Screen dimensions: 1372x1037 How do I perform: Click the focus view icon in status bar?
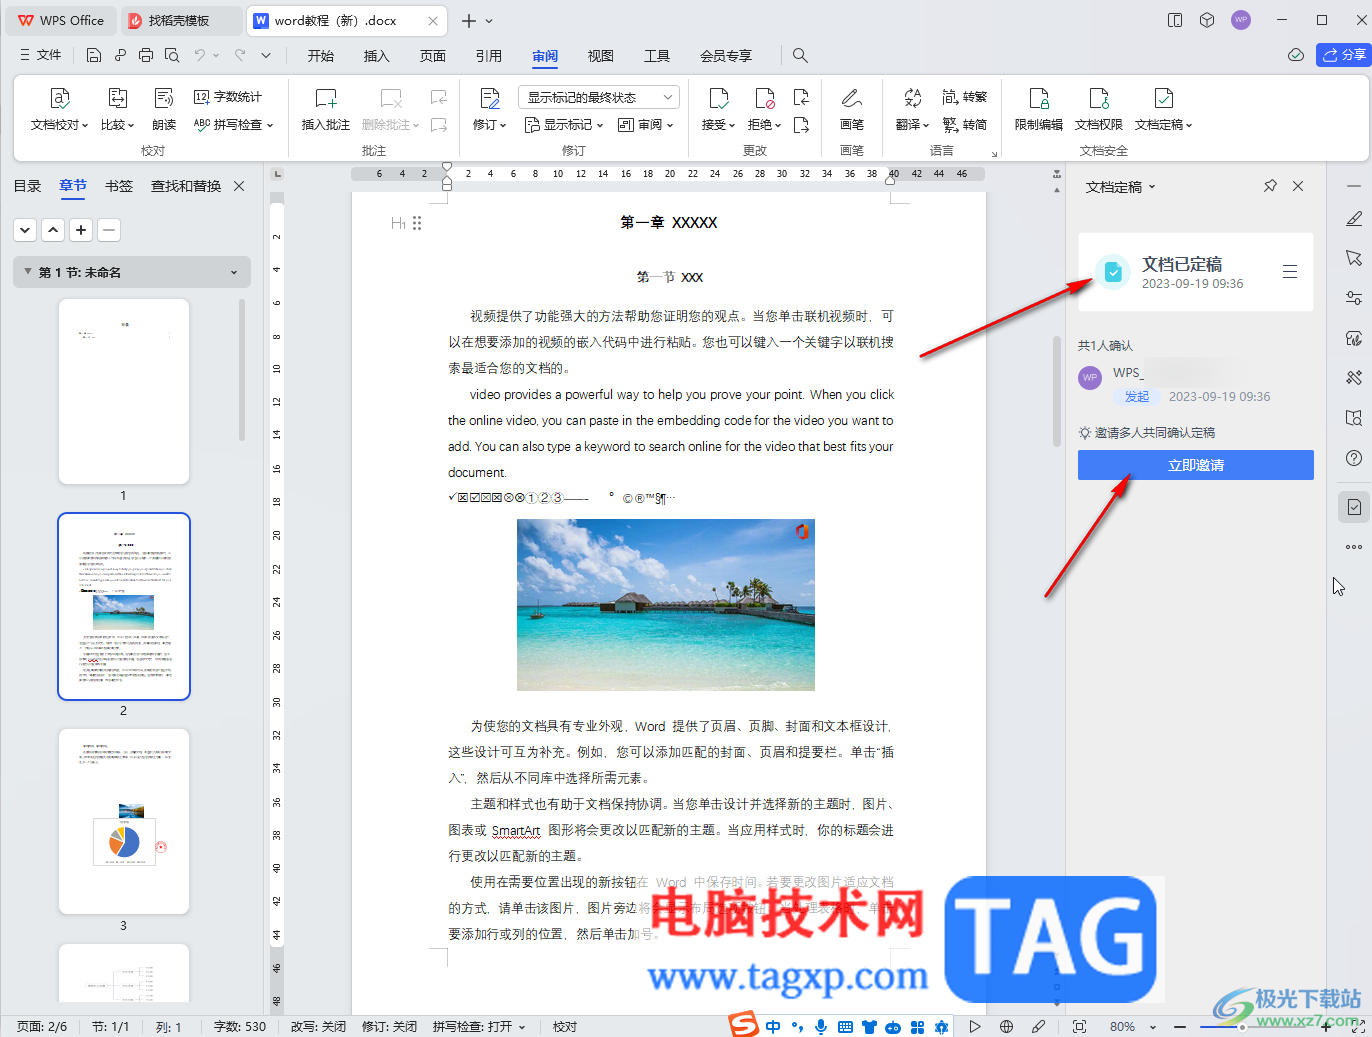[x=1079, y=1026]
